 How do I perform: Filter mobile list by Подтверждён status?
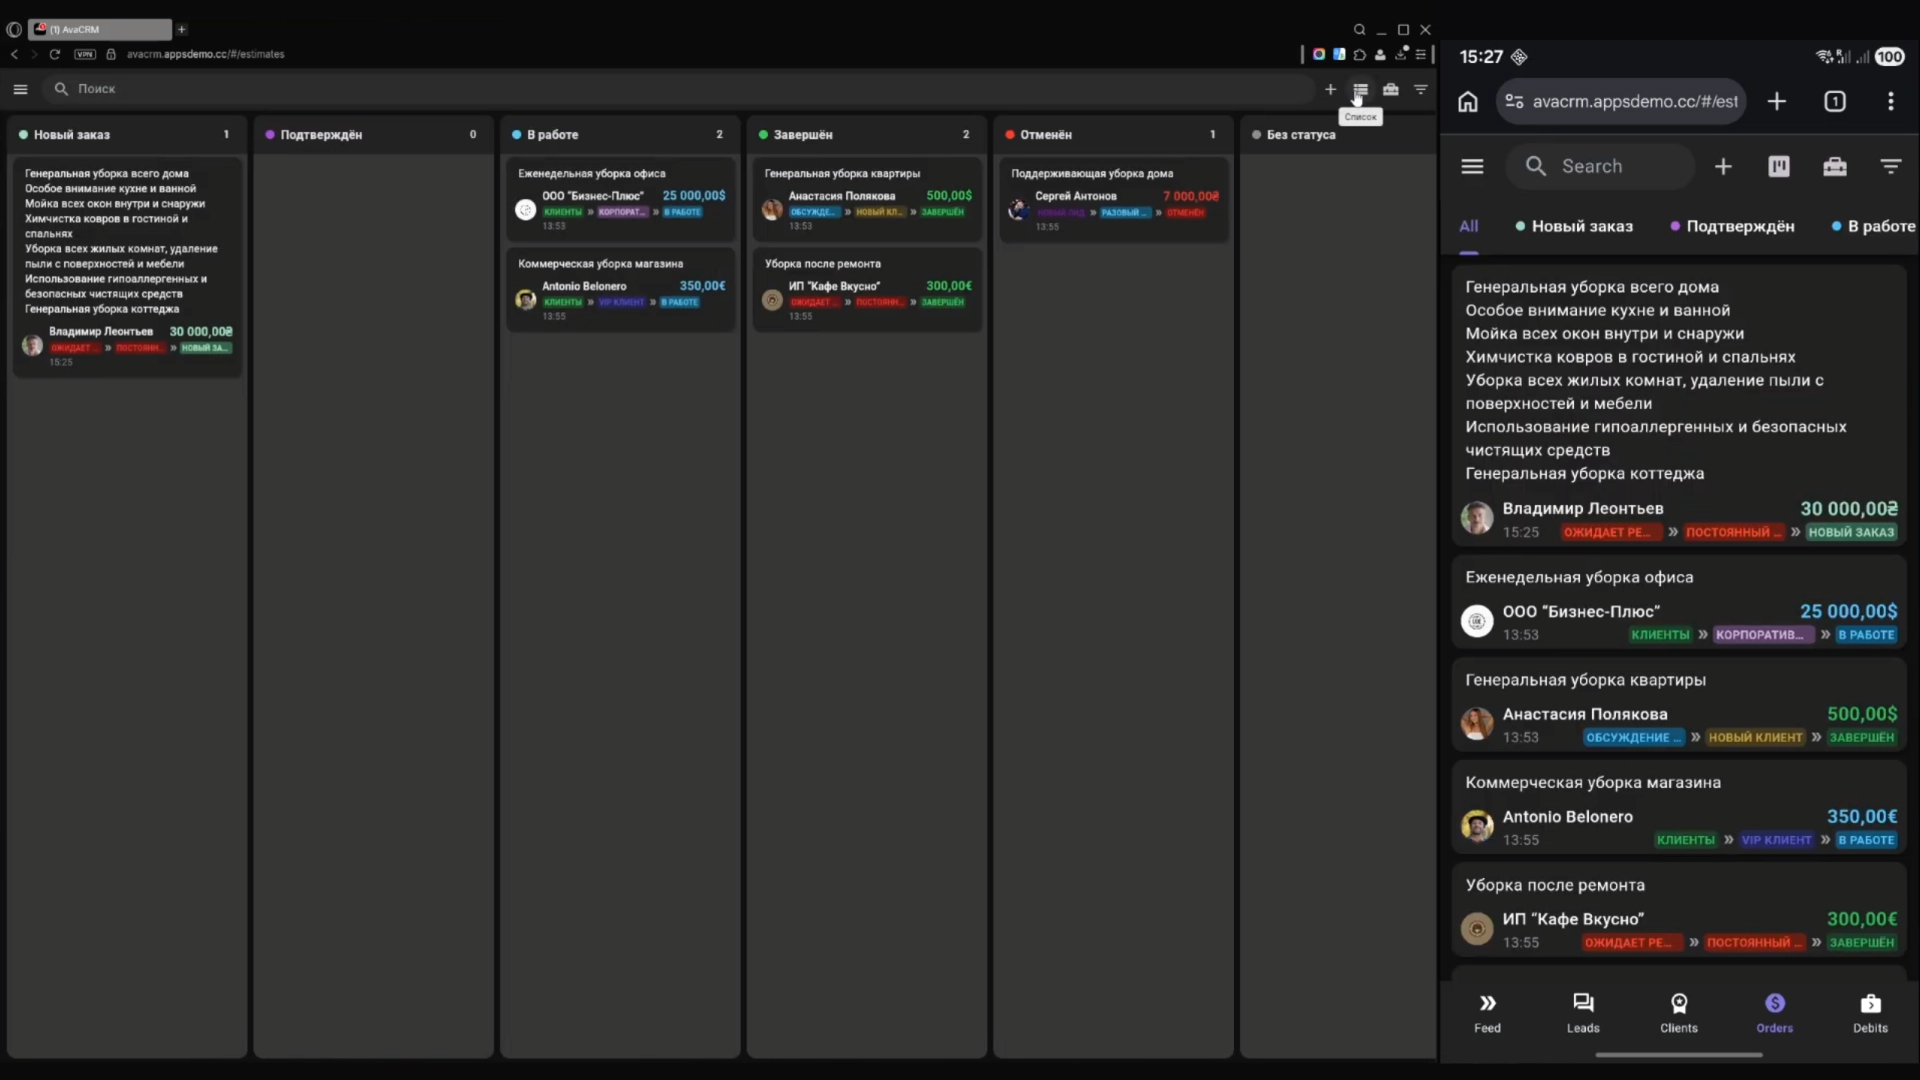coord(1739,226)
